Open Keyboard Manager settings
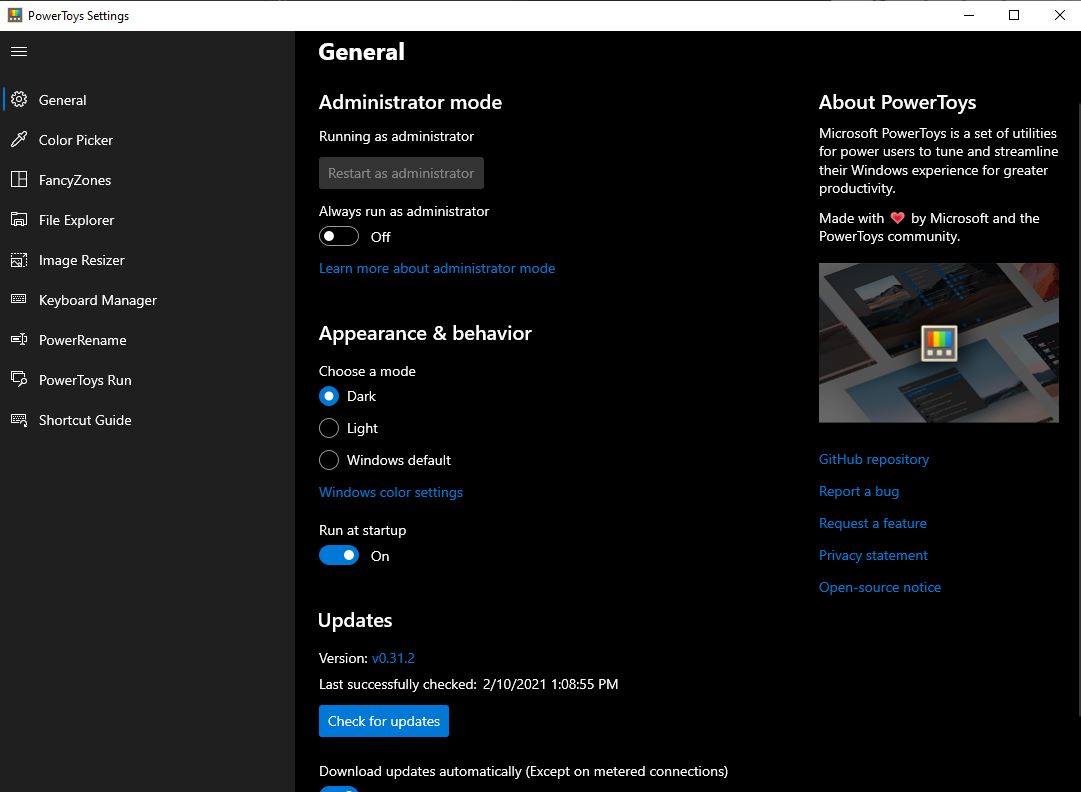Image resolution: width=1081 pixels, height=792 pixels. click(148, 300)
